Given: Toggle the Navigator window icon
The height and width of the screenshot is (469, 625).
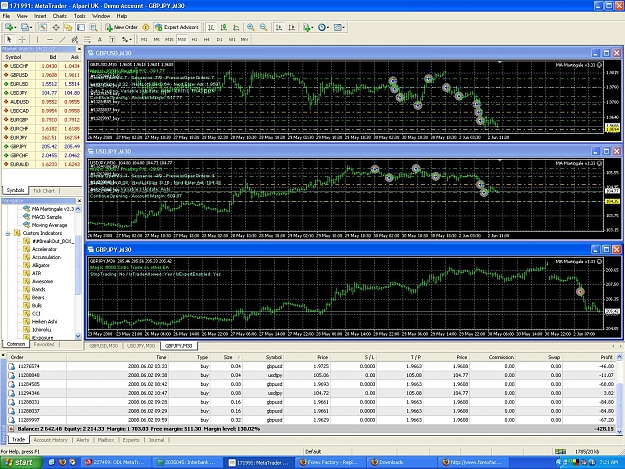Looking at the screenshot, I should [x=68, y=27].
